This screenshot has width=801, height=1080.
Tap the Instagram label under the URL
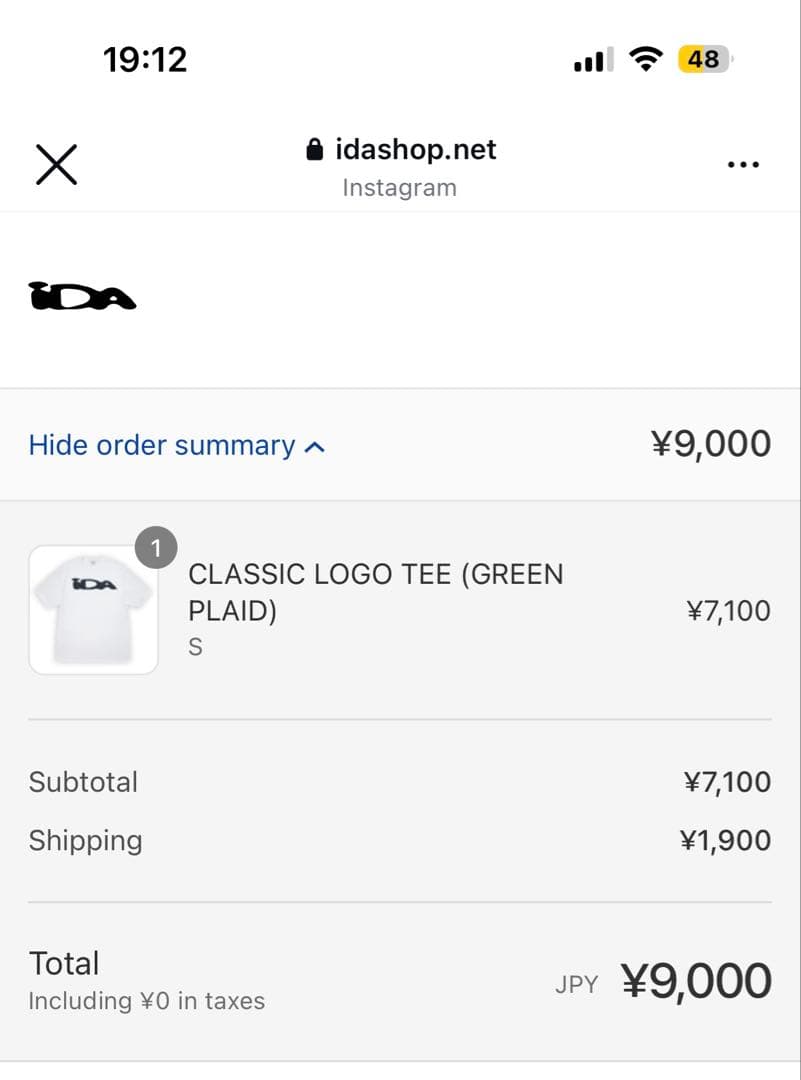point(399,187)
